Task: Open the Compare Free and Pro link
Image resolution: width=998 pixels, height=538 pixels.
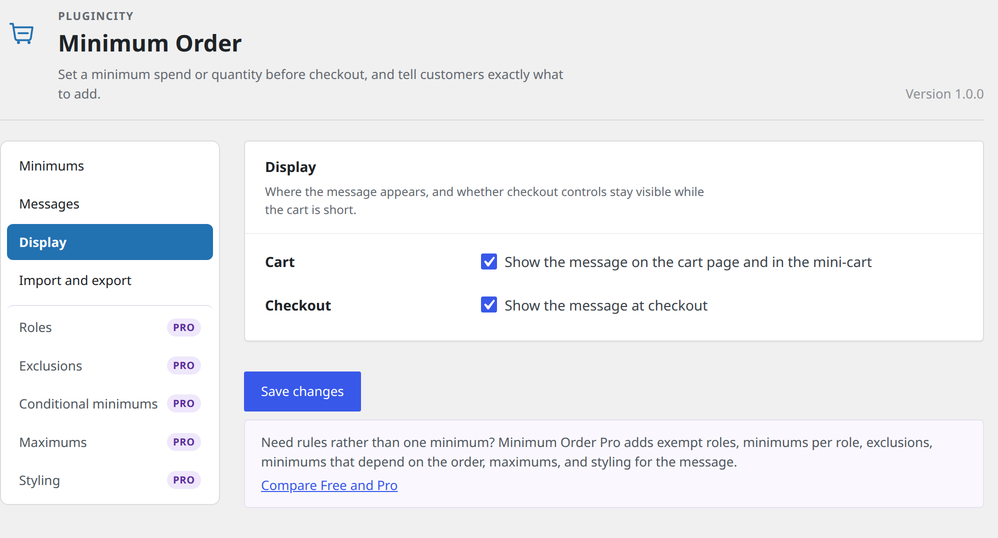Action: 329,485
